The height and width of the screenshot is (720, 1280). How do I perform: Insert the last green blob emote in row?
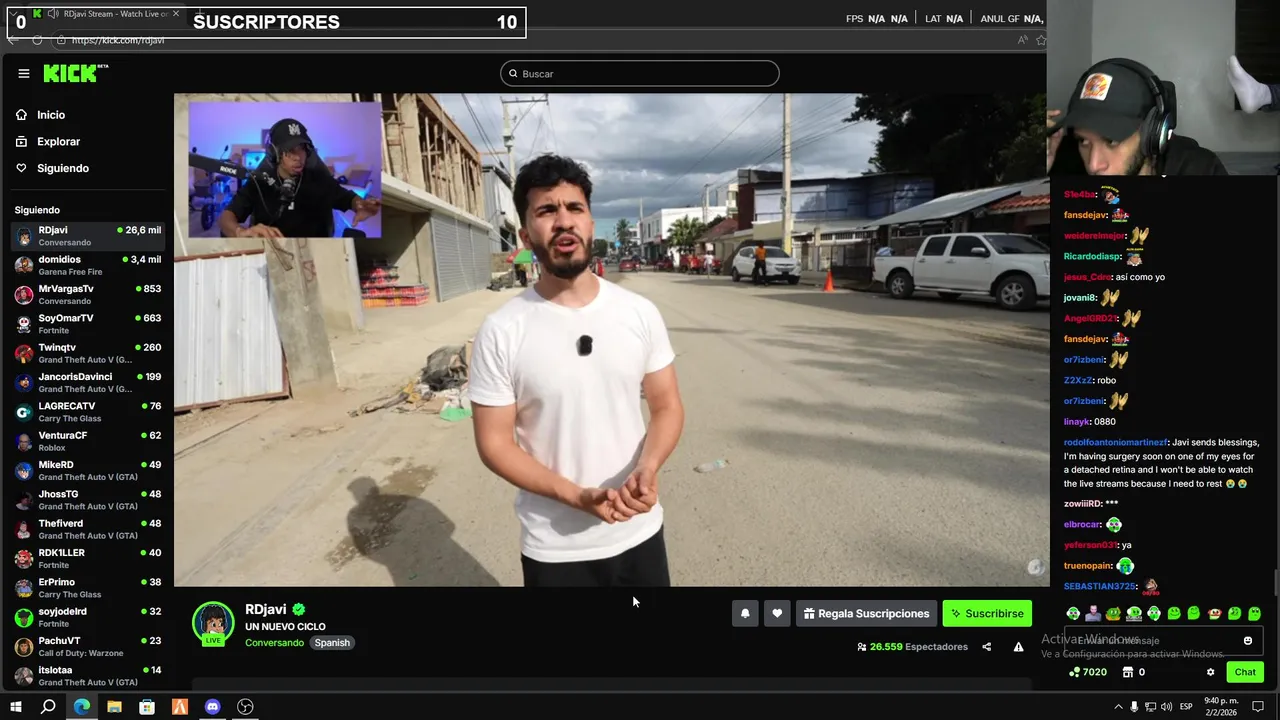pyautogui.click(x=1254, y=613)
